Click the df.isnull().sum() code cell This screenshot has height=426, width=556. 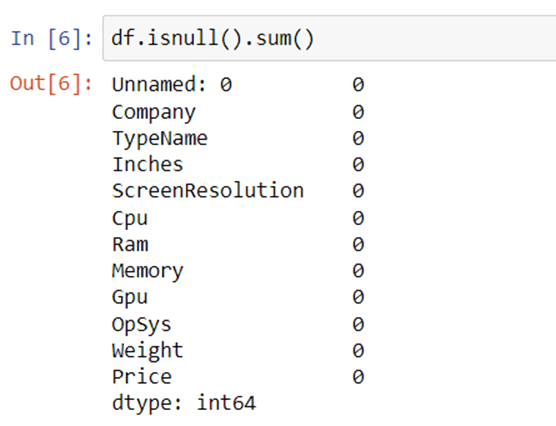[330, 38]
